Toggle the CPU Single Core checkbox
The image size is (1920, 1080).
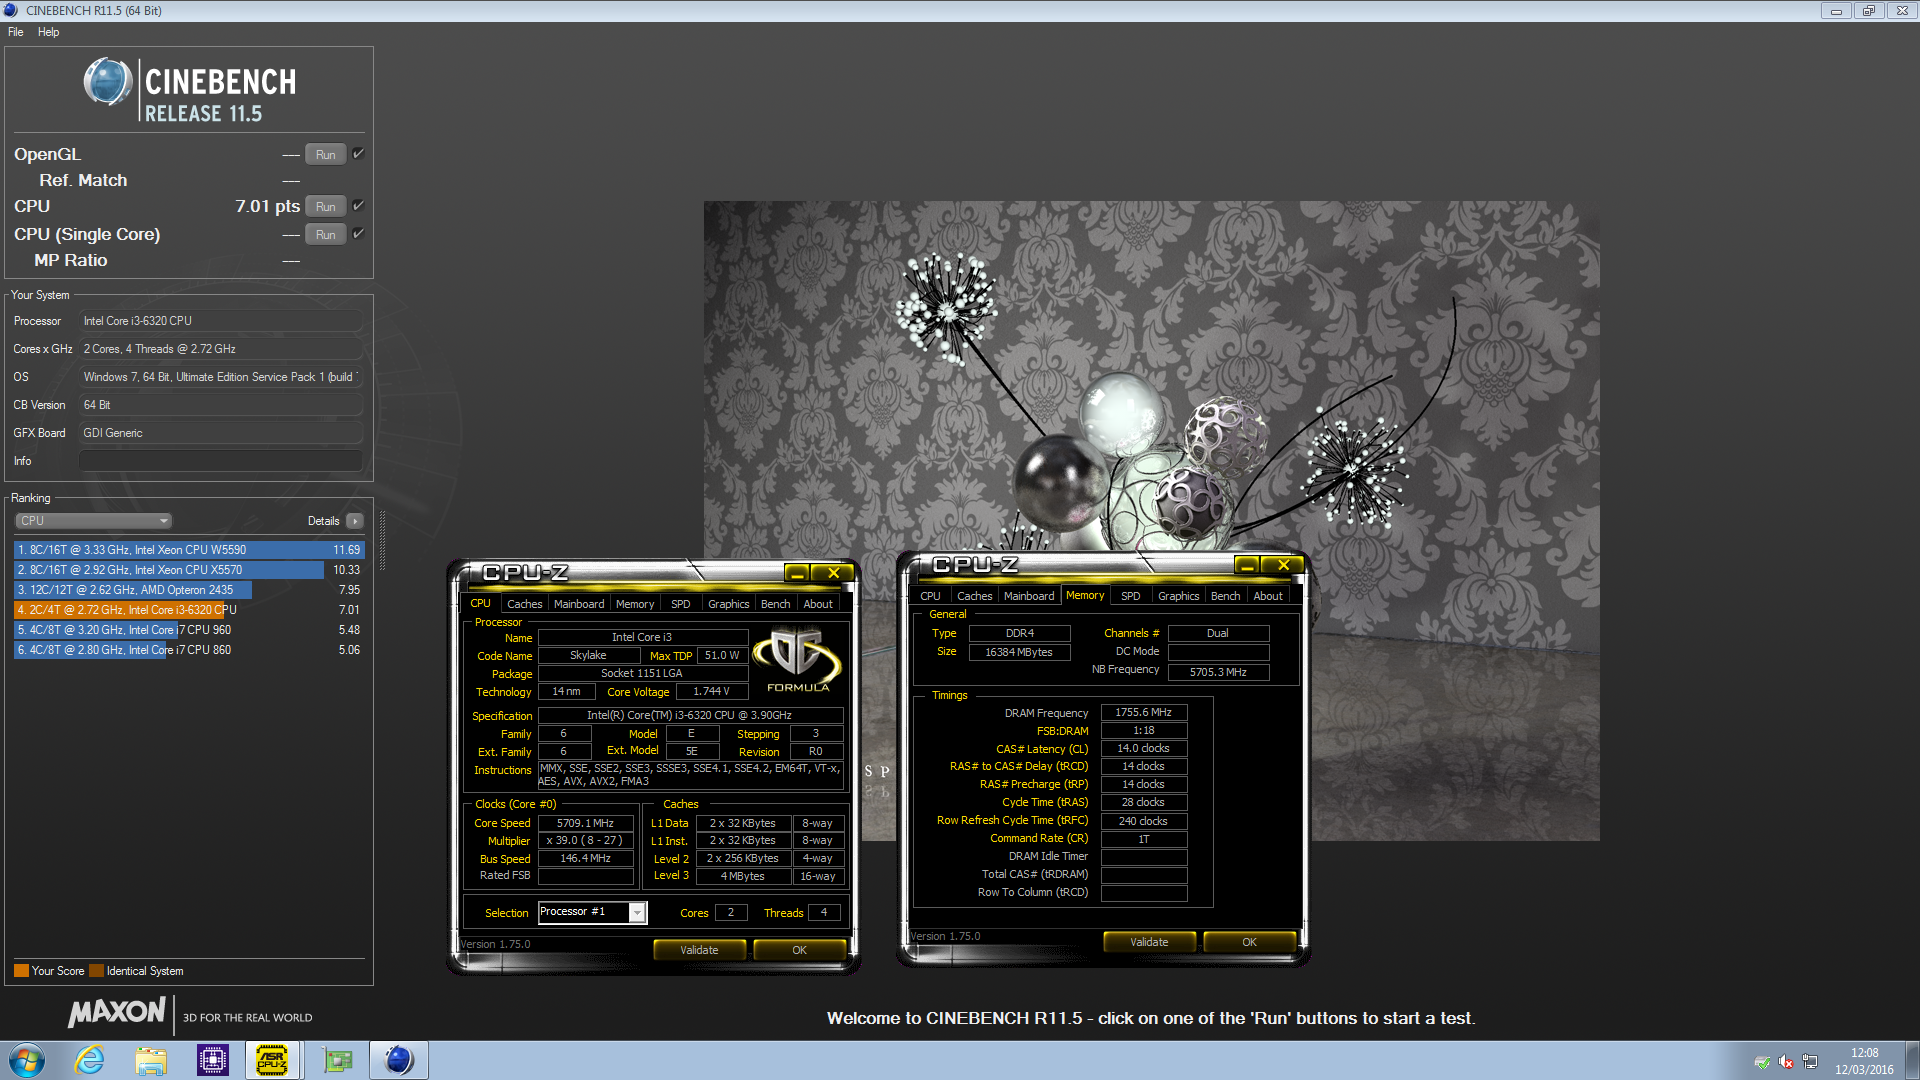(x=358, y=234)
